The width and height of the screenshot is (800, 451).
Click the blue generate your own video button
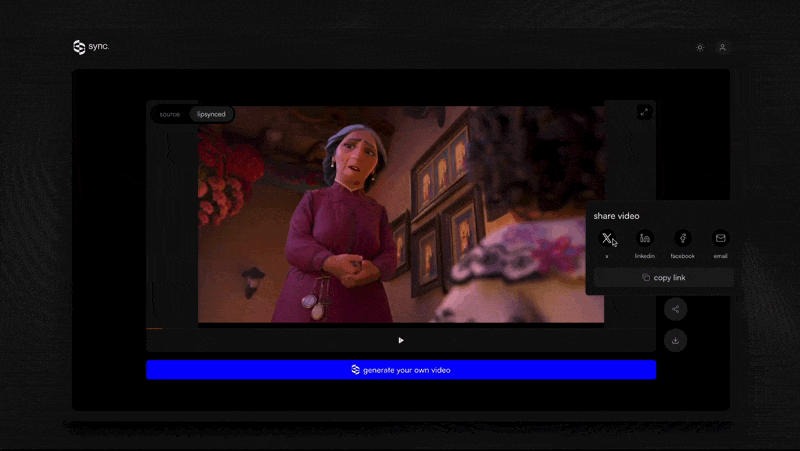401,370
